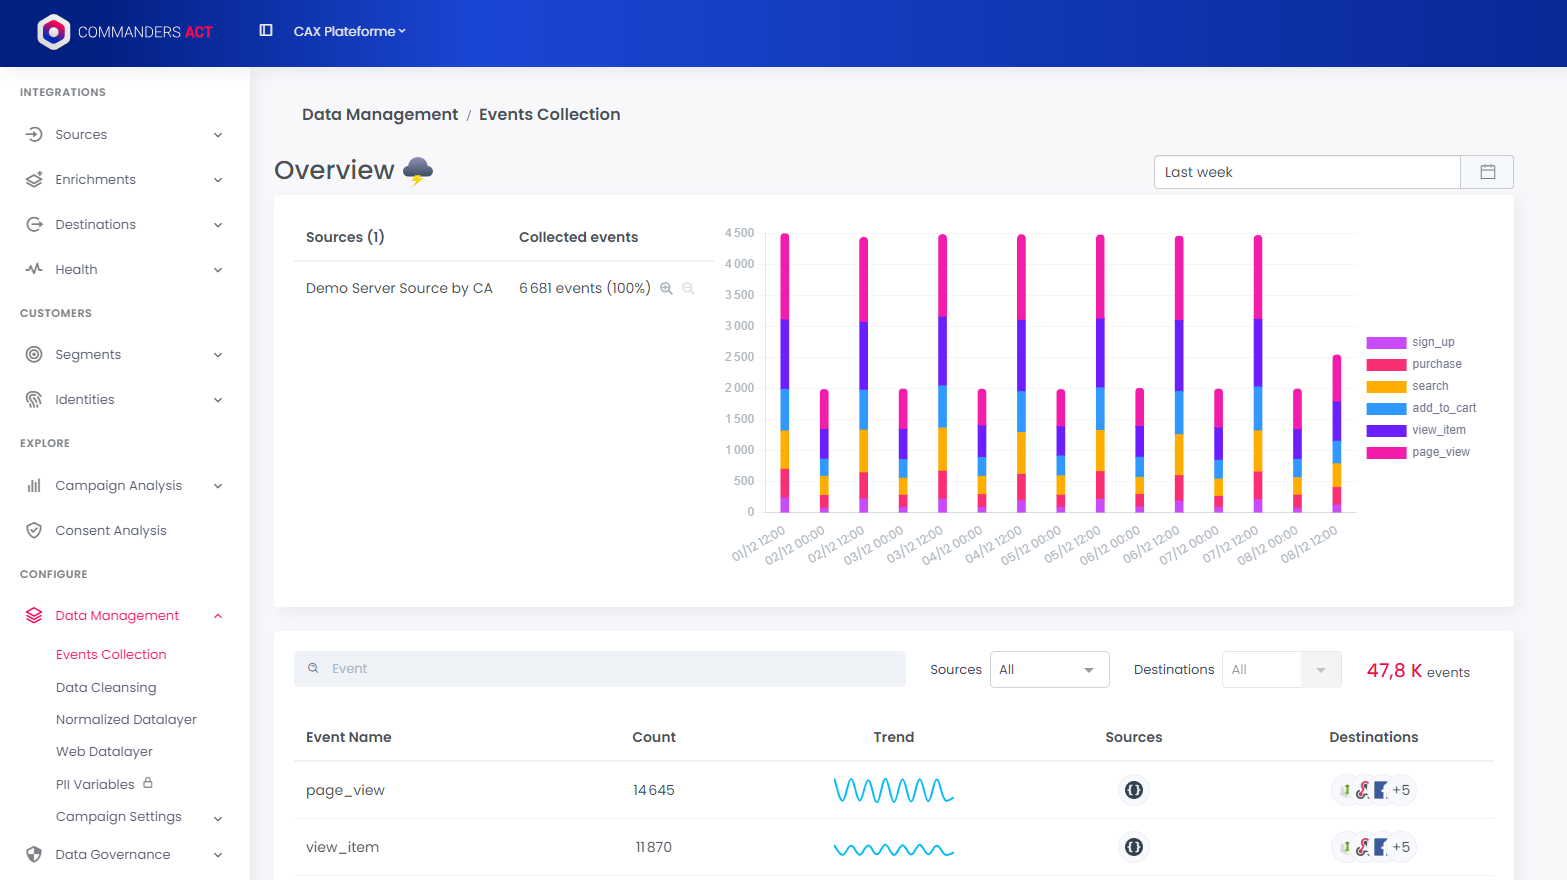1567x880 pixels.
Task: Click the zoom-out magnifier for Demo Server Source
Action: pos(688,289)
